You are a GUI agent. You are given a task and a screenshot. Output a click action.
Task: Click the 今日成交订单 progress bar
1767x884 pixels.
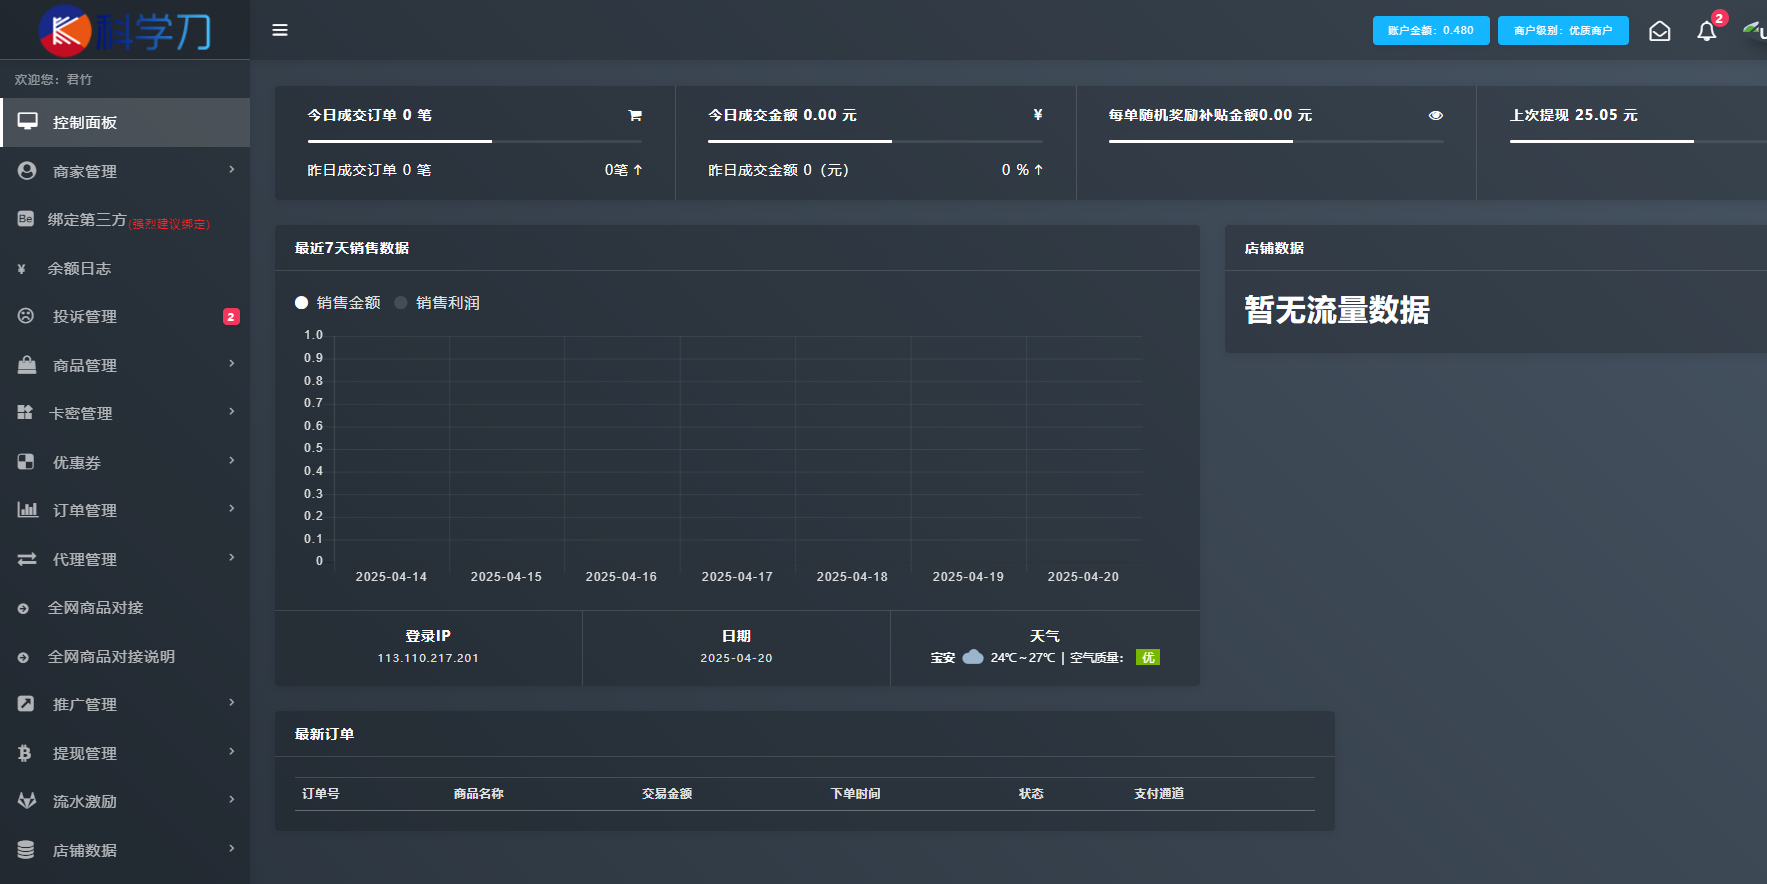[x=475, y=141]
